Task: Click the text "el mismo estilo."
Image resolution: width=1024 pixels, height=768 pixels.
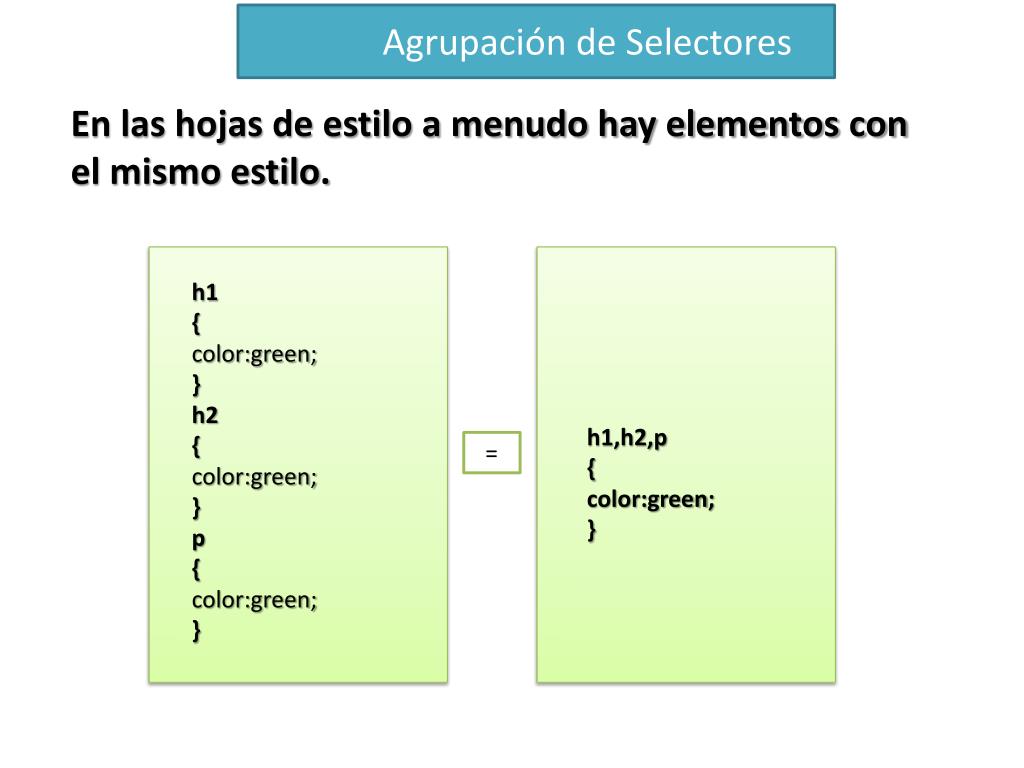Action: (200, 173)
